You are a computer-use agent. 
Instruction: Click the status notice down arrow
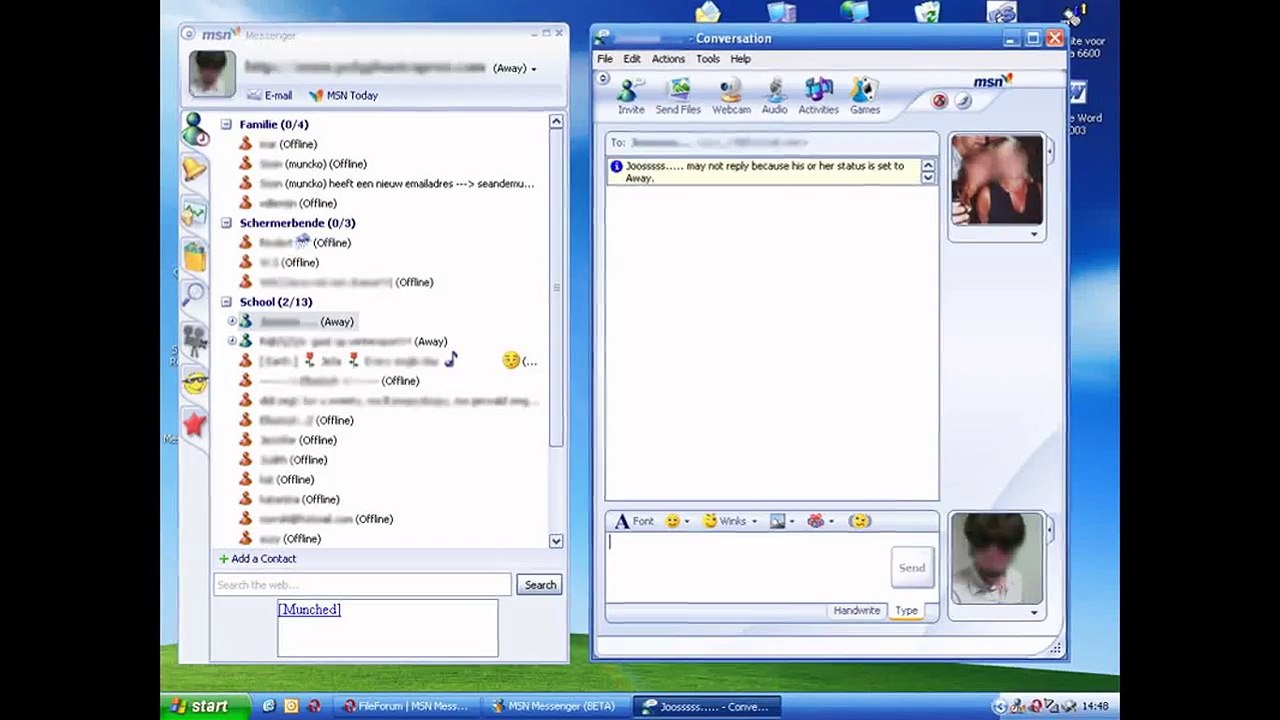tap(928, 178)
